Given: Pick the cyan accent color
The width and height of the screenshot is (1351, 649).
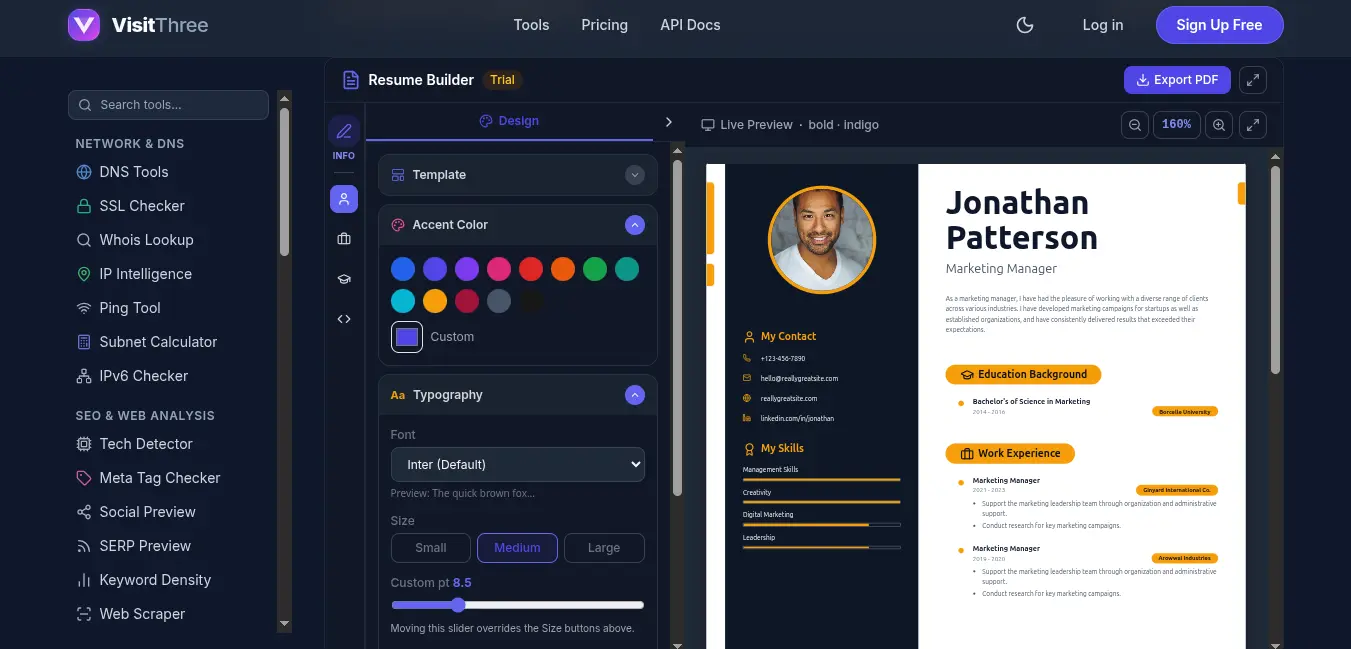Looking at the screenshot, I should tap(403, 301).
